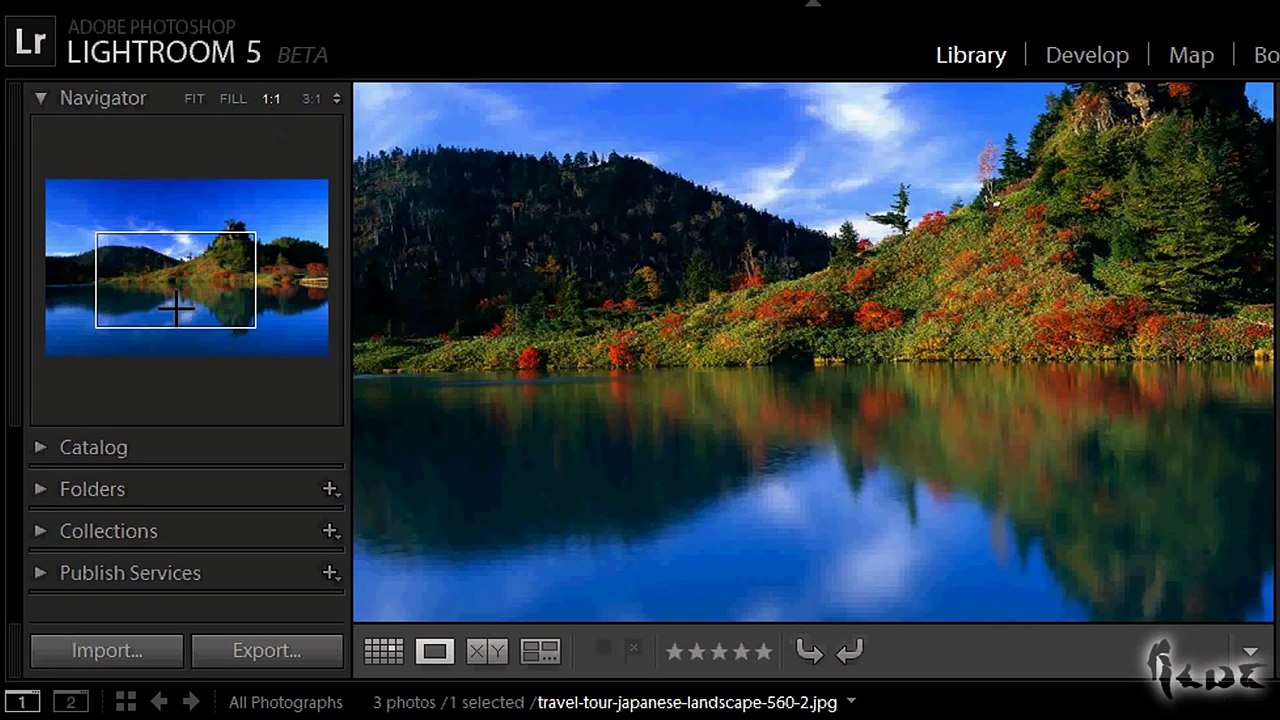Open second window button 2
The height and width of the screenshot is (720, 1280).
pyautogui.click(x=70, y=701)
